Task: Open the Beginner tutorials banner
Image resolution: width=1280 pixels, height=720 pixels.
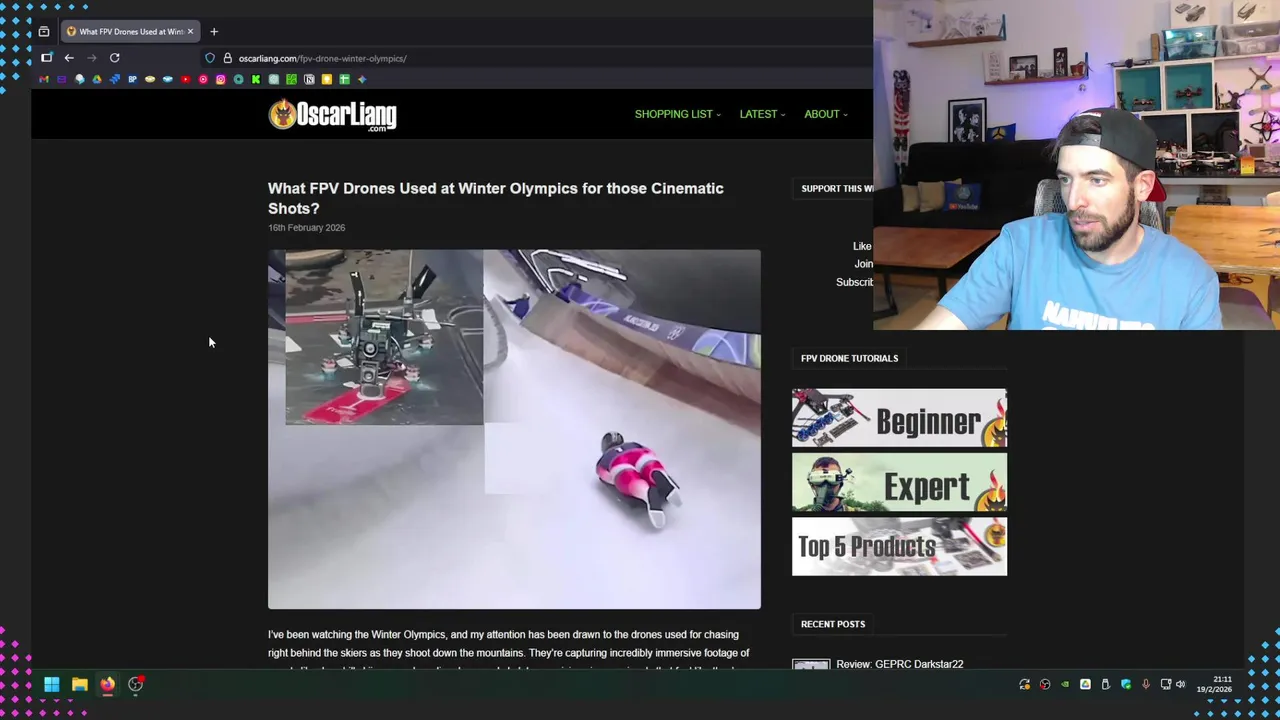Action: click(899, 418)
